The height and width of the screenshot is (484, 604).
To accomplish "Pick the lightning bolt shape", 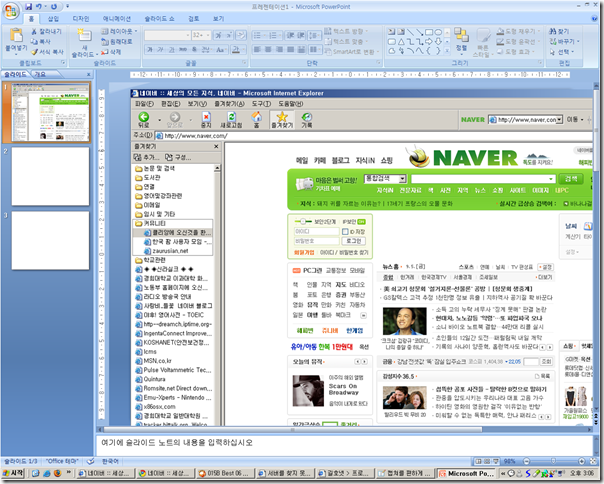I will (401, 51).
